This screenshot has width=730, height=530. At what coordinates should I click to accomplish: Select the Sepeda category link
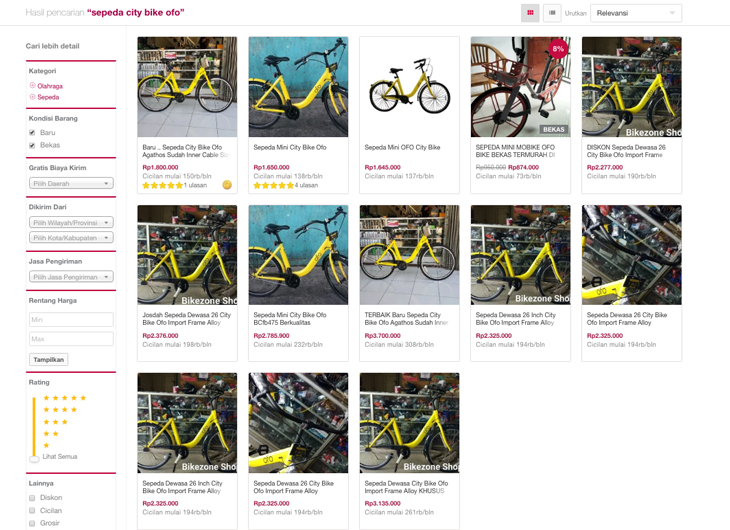pos(48,97)
